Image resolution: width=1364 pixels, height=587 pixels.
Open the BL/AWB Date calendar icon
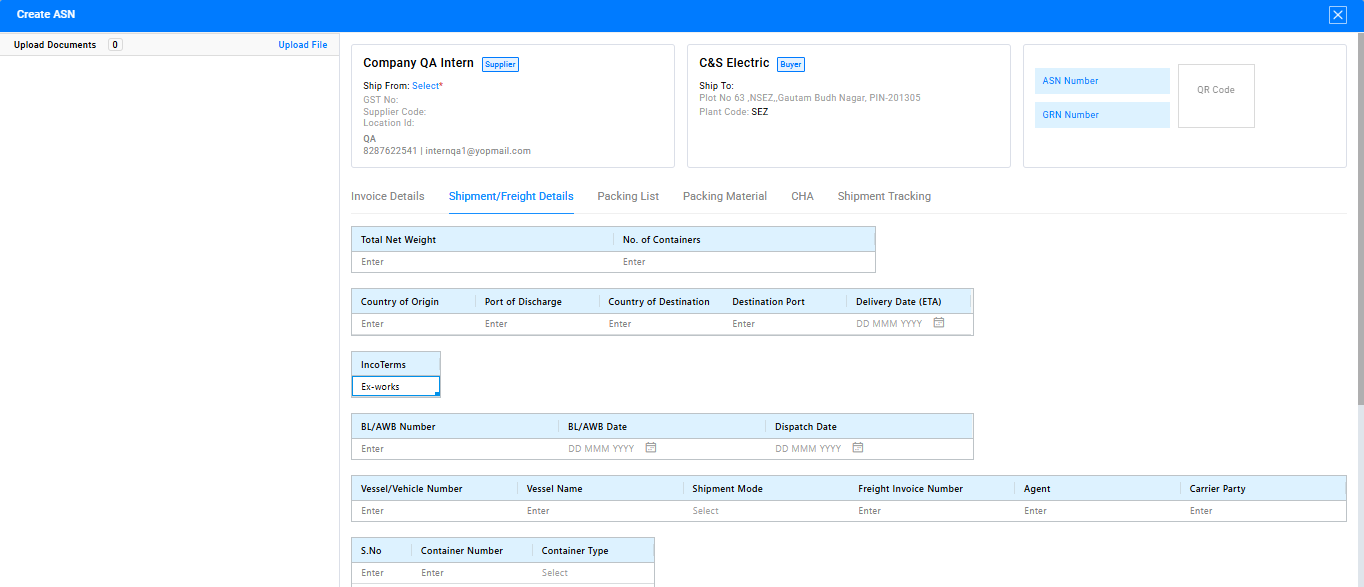tap(650, 449)
